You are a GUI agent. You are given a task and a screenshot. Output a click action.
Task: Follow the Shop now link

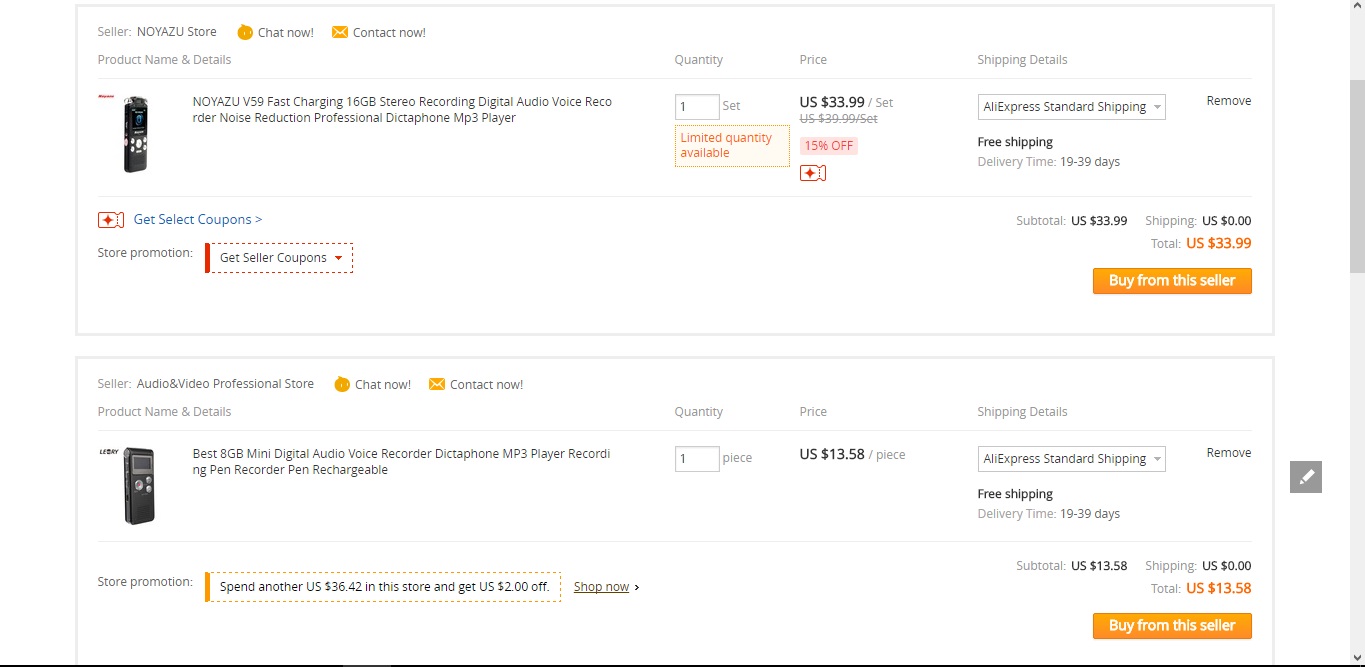click(x=601, y=587)
